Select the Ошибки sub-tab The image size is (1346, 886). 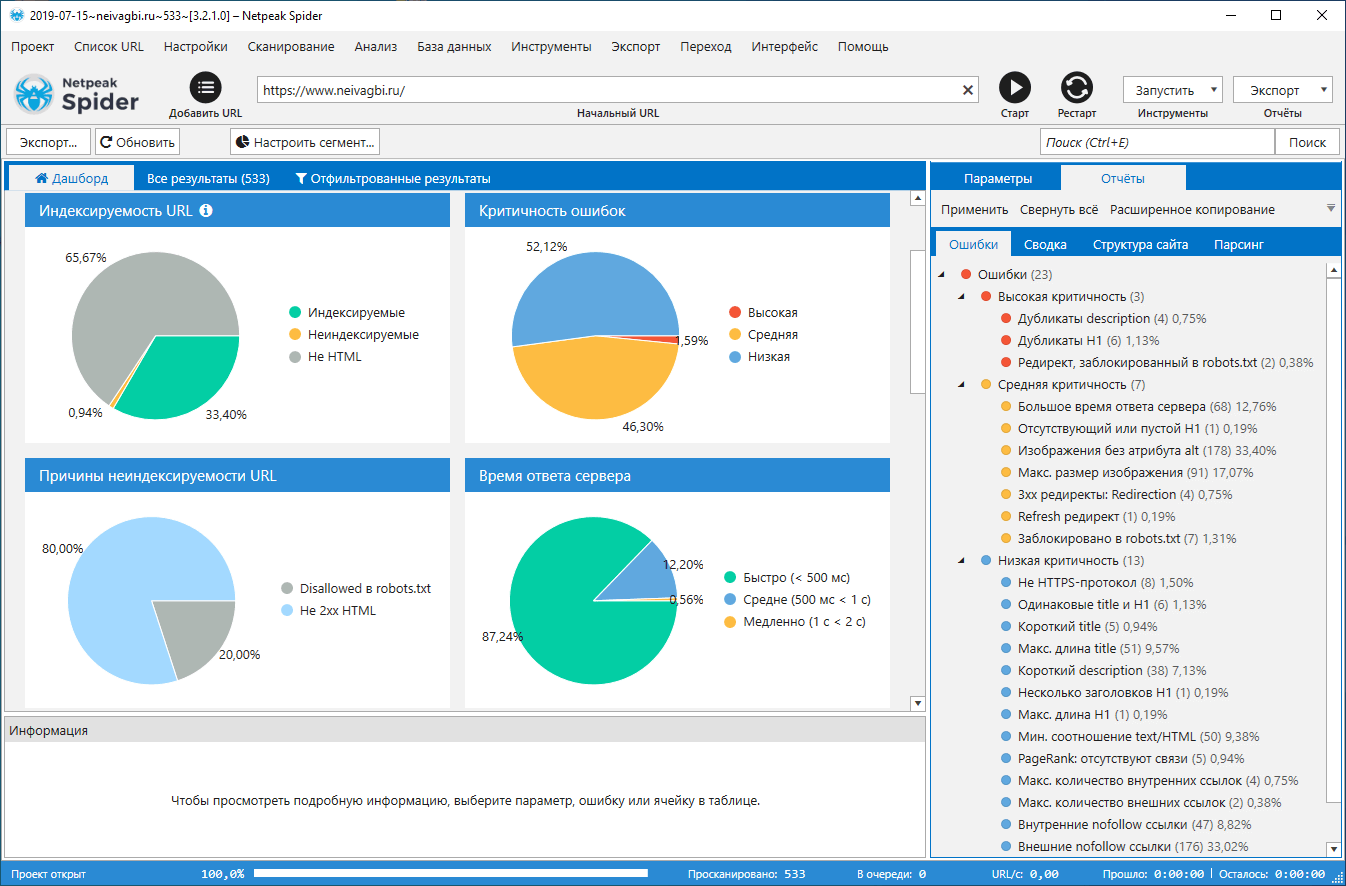point(973,244)
